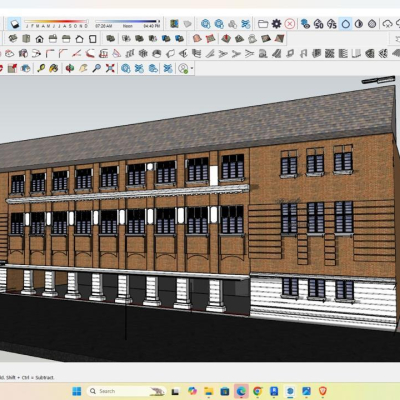Screen dimensions: 400x400
Task: Open the user account dropdown arrow
Action: 192,69
